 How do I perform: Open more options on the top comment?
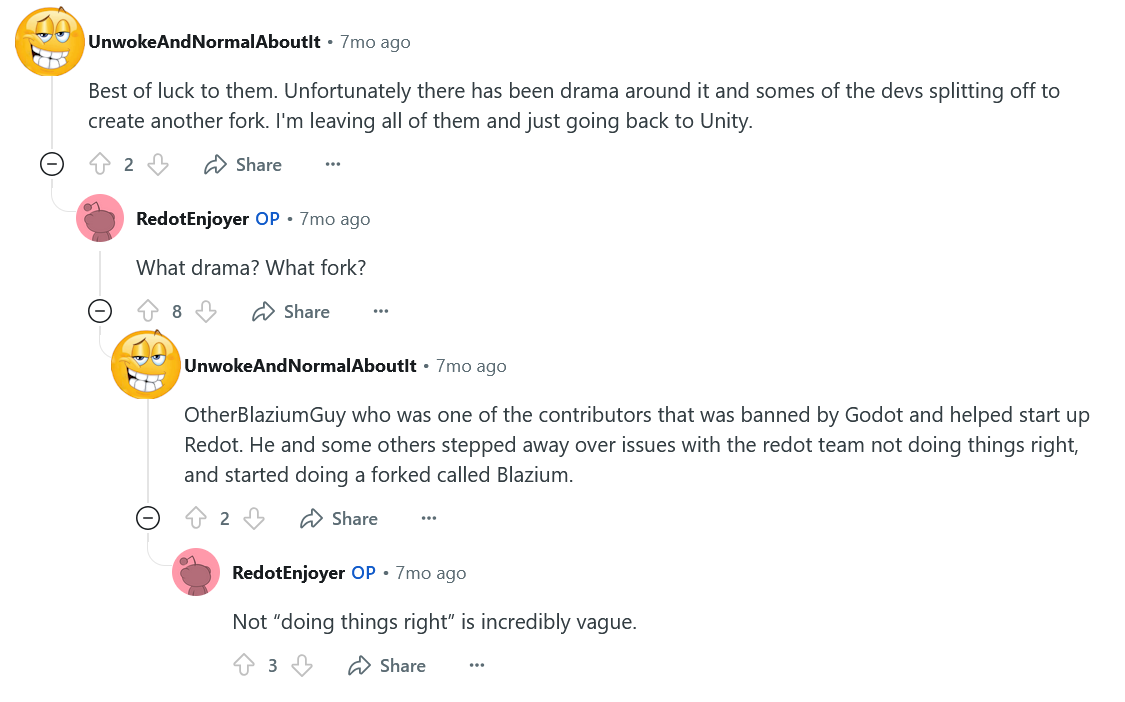[332, 164]
